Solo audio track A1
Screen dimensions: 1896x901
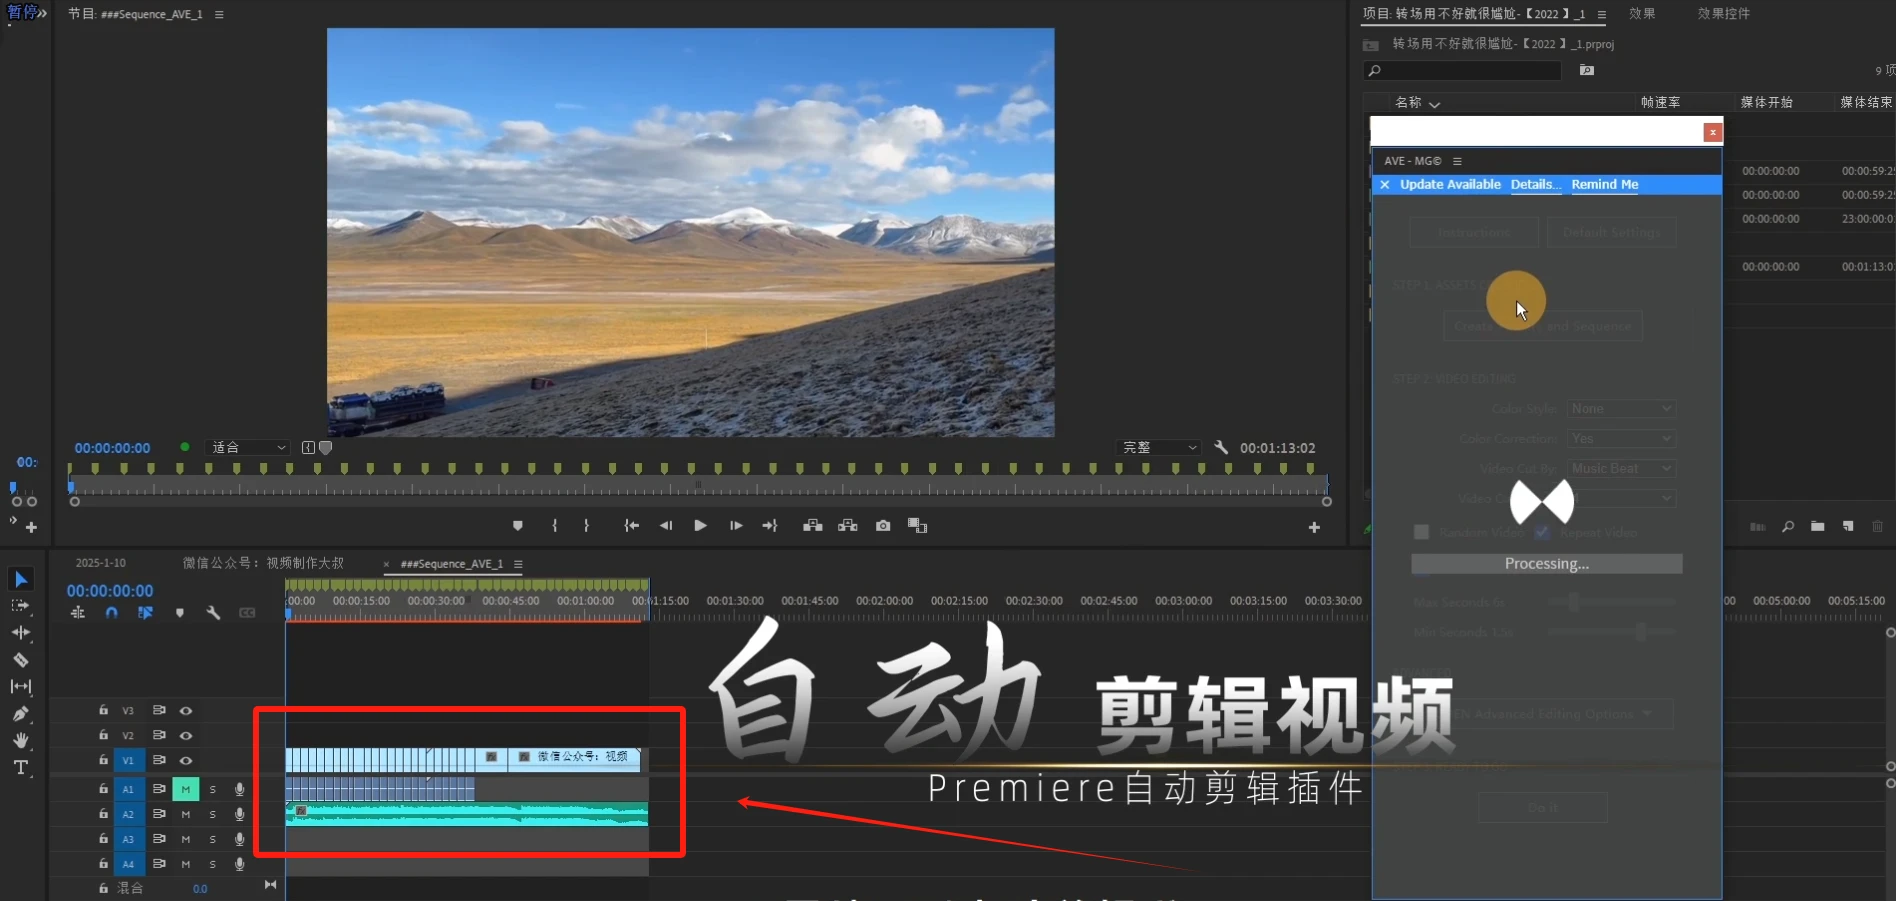point(212,790)
